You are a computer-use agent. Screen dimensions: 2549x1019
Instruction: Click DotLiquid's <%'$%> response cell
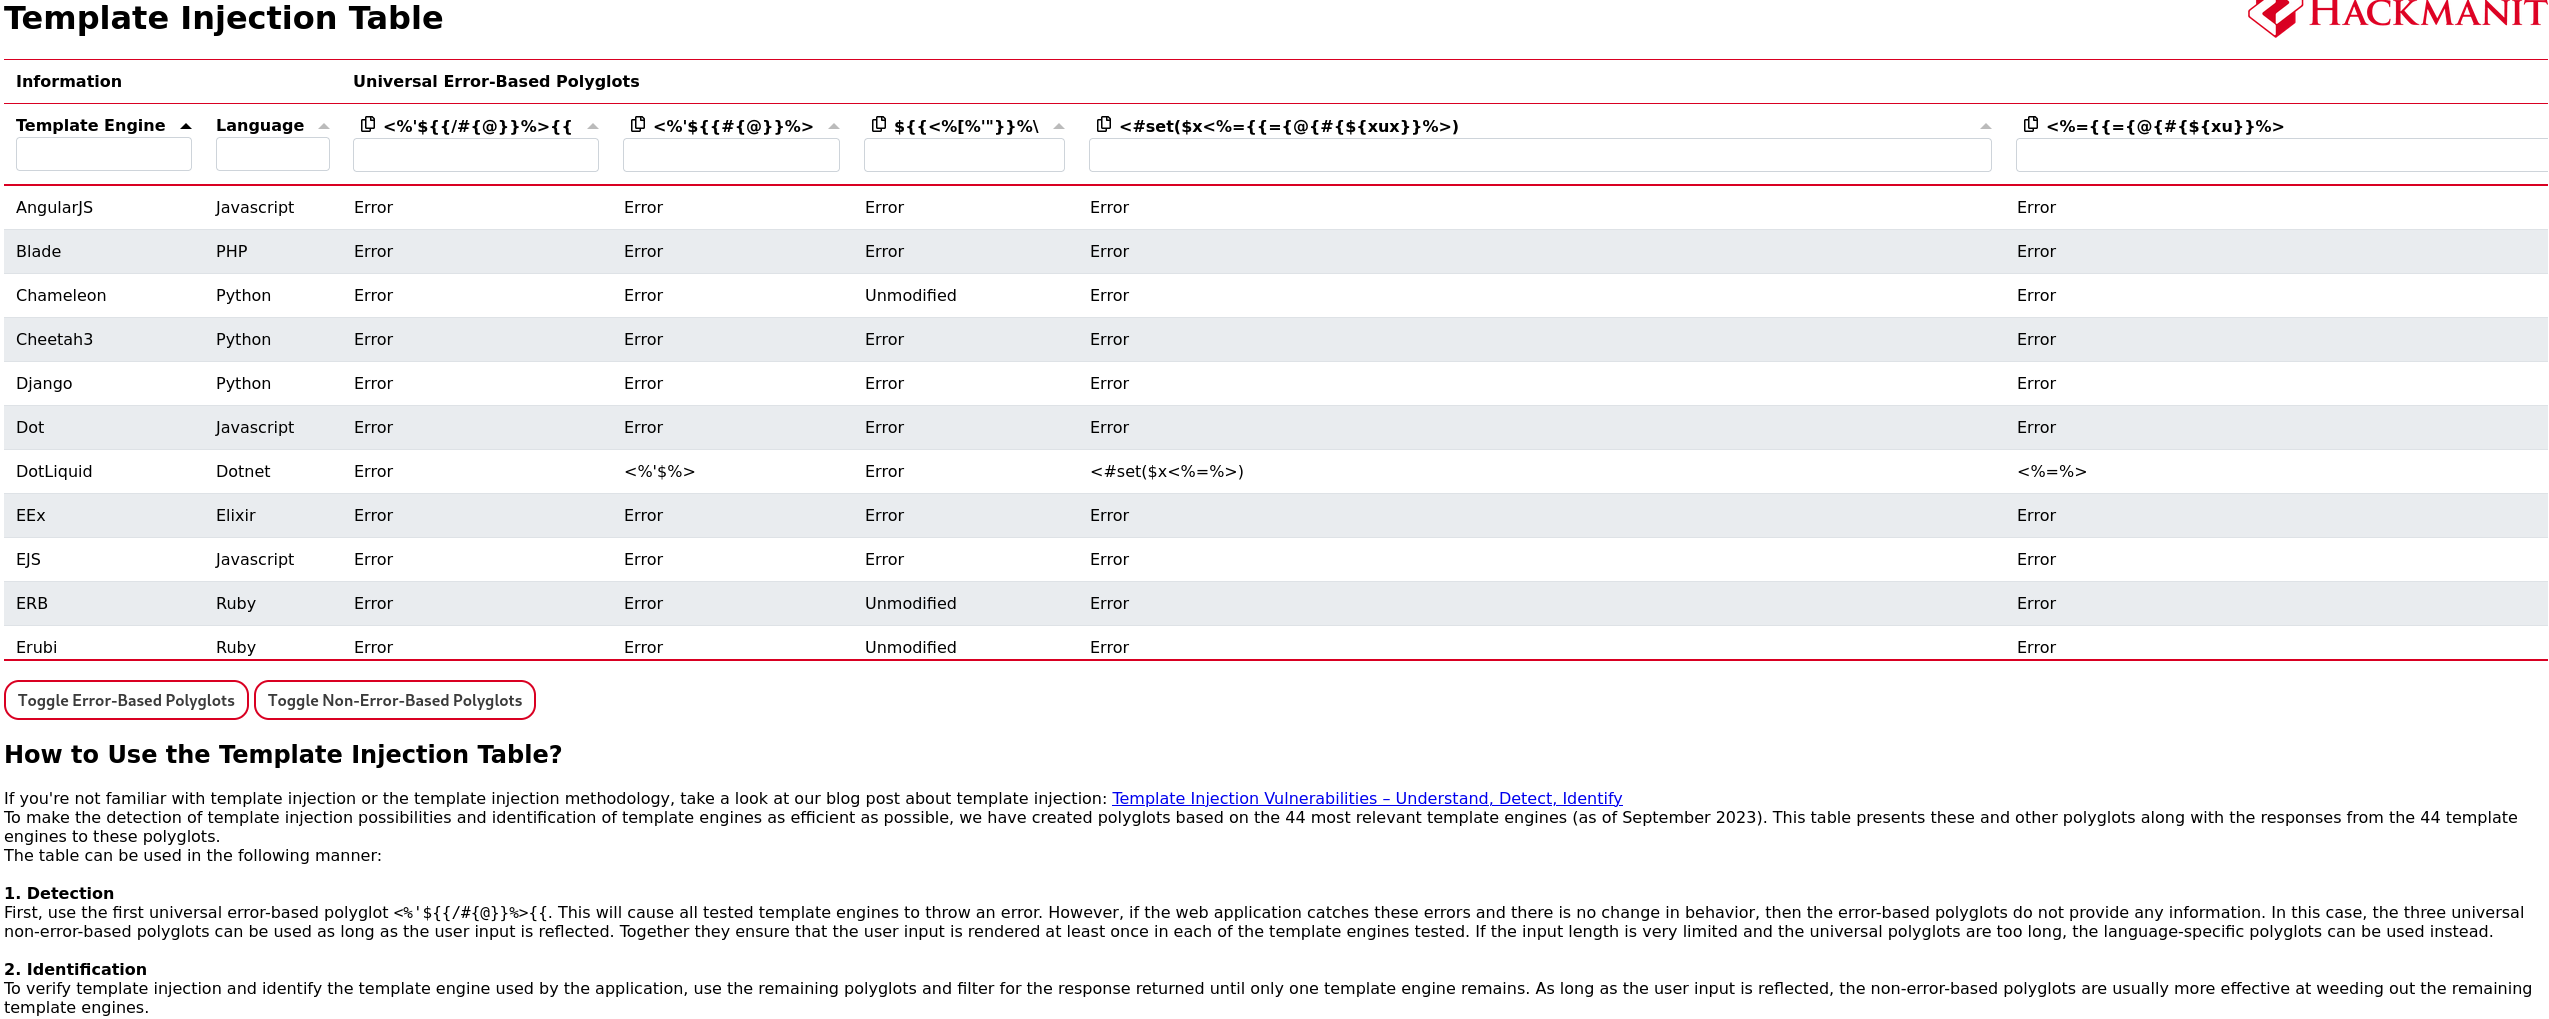[659, 471]
